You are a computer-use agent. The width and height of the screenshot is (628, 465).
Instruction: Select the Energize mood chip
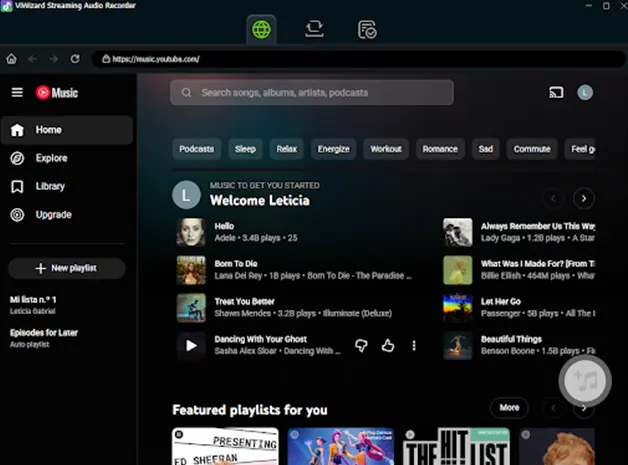334,149
